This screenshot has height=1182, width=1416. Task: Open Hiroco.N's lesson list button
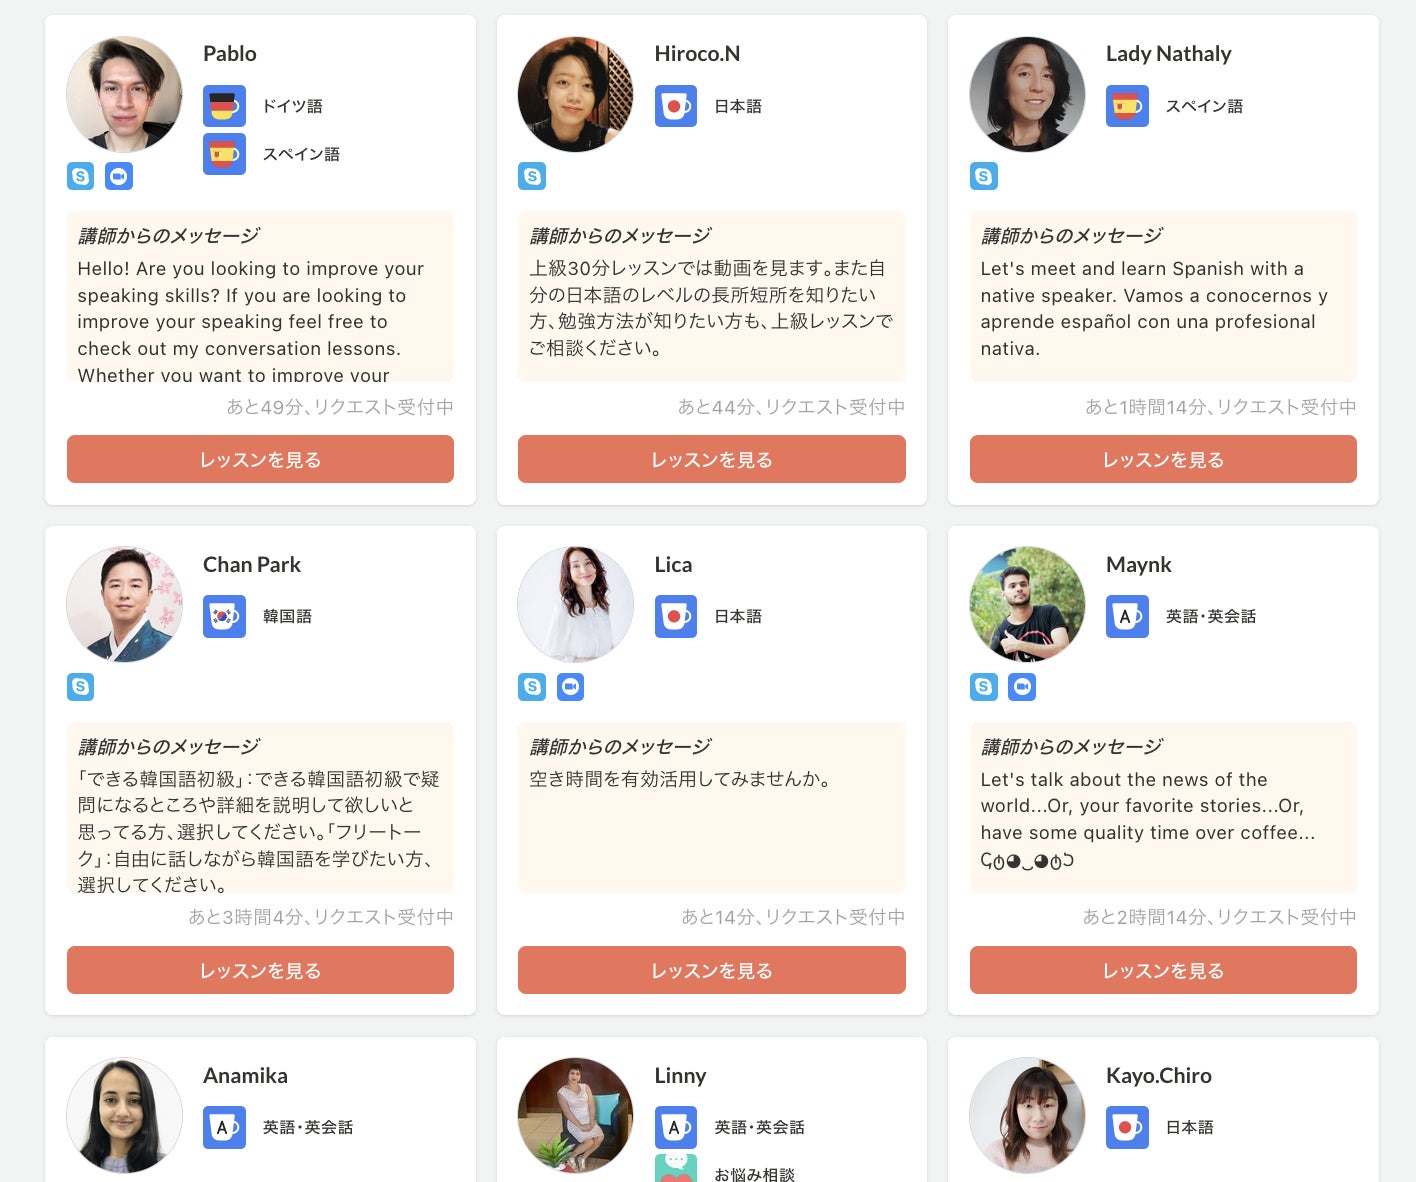click(x=711, y=459)
